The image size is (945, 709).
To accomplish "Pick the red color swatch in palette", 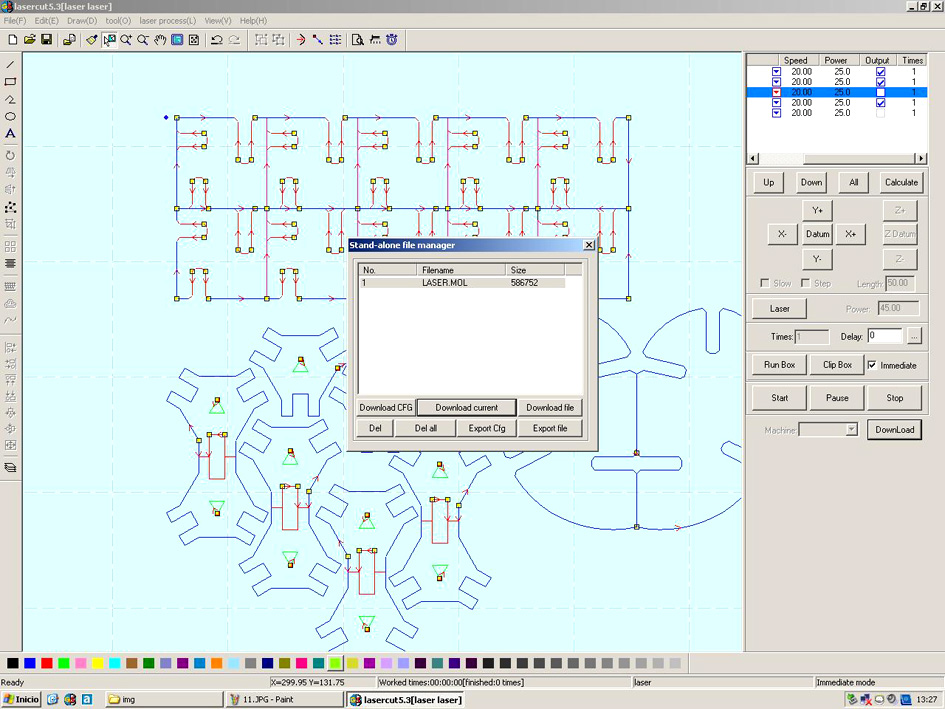I will (x=46, y=663).
